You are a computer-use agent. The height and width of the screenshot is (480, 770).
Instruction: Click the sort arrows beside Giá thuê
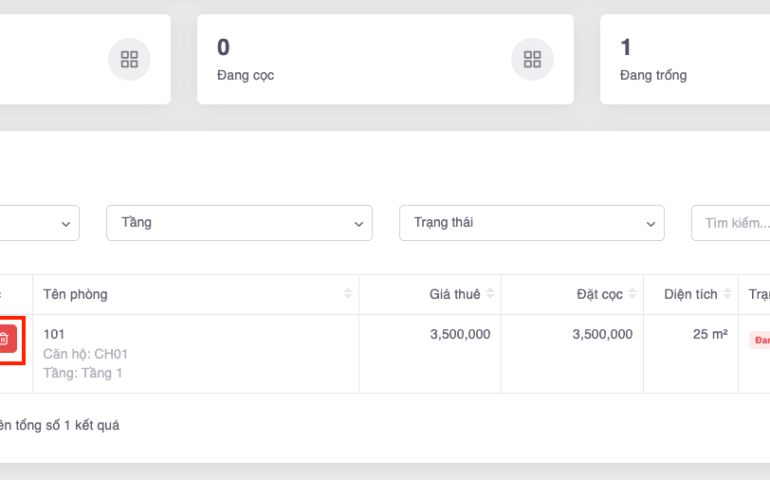pyautogui.click(x=489, y=294)
